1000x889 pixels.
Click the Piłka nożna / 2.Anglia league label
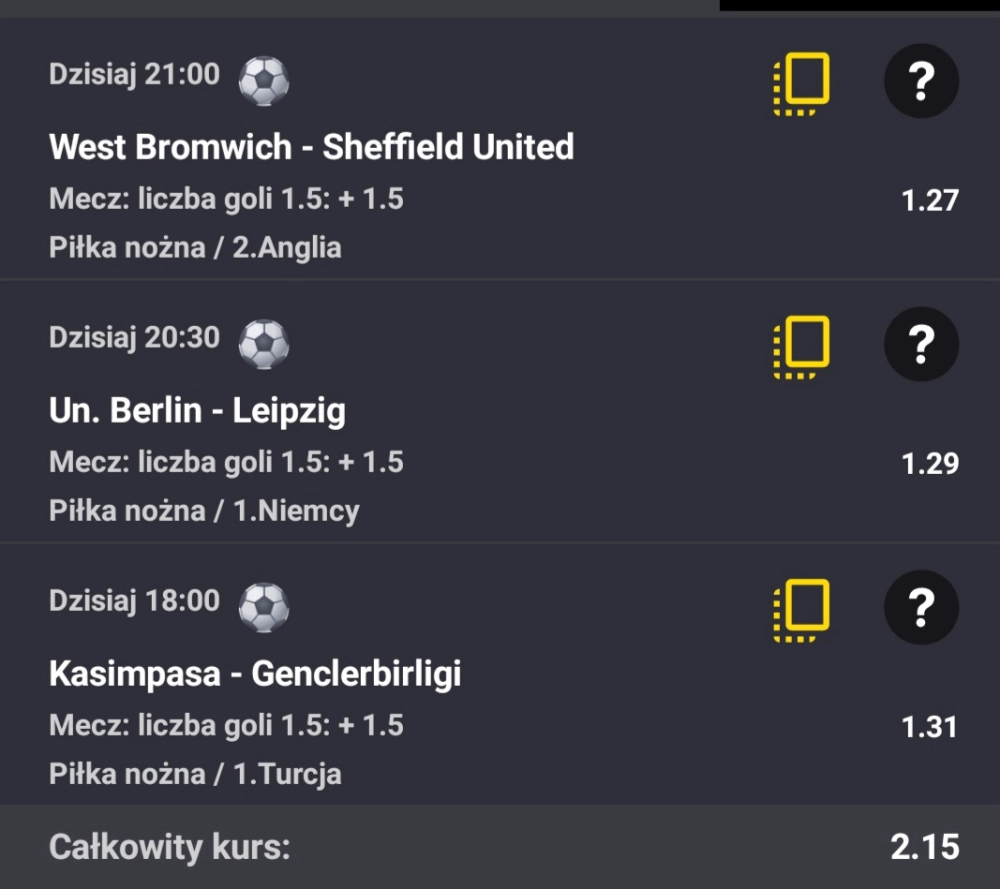tap(195, 247)
